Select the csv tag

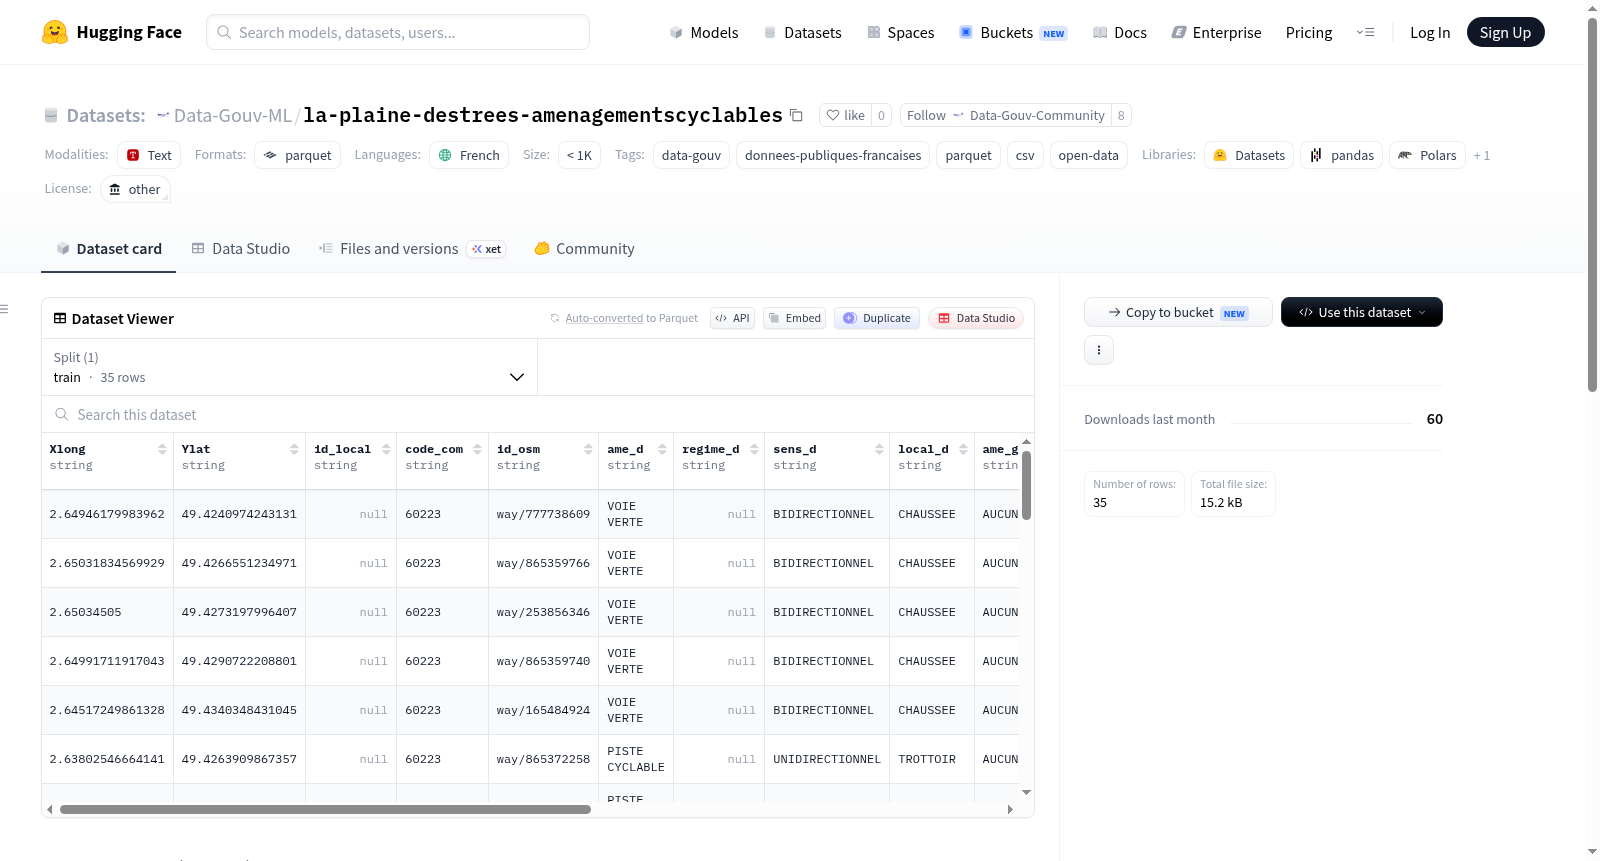pos(1025,155)
